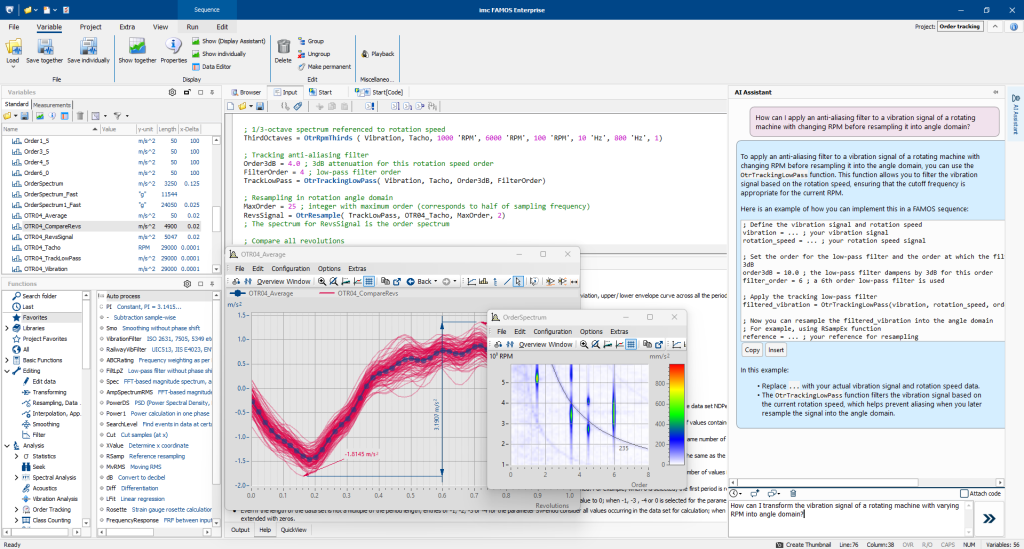Click Overview Window in OrderSpectrum toolbar
1024x549 pixels.
coord(545,344)
